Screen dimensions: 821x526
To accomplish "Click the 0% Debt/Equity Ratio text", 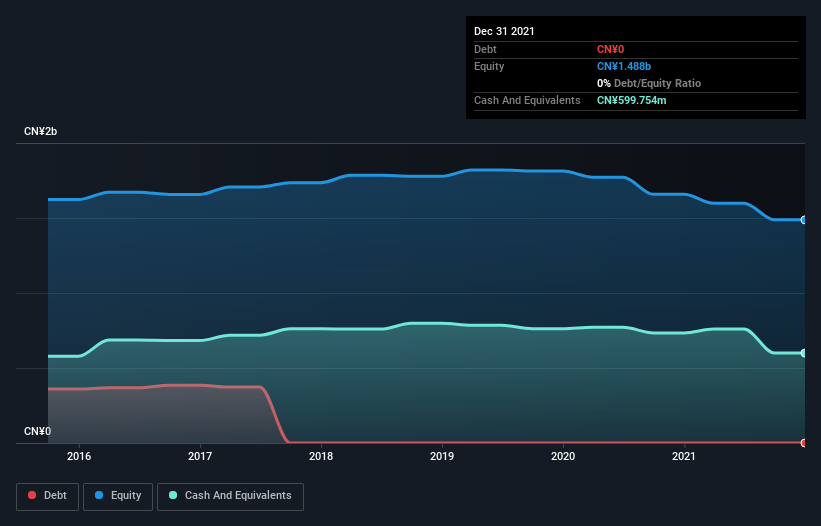I will click(649, 83).
